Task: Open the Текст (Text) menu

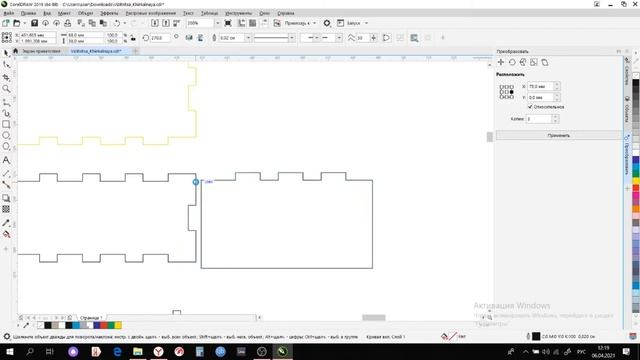Action: [x=188, y=13]
